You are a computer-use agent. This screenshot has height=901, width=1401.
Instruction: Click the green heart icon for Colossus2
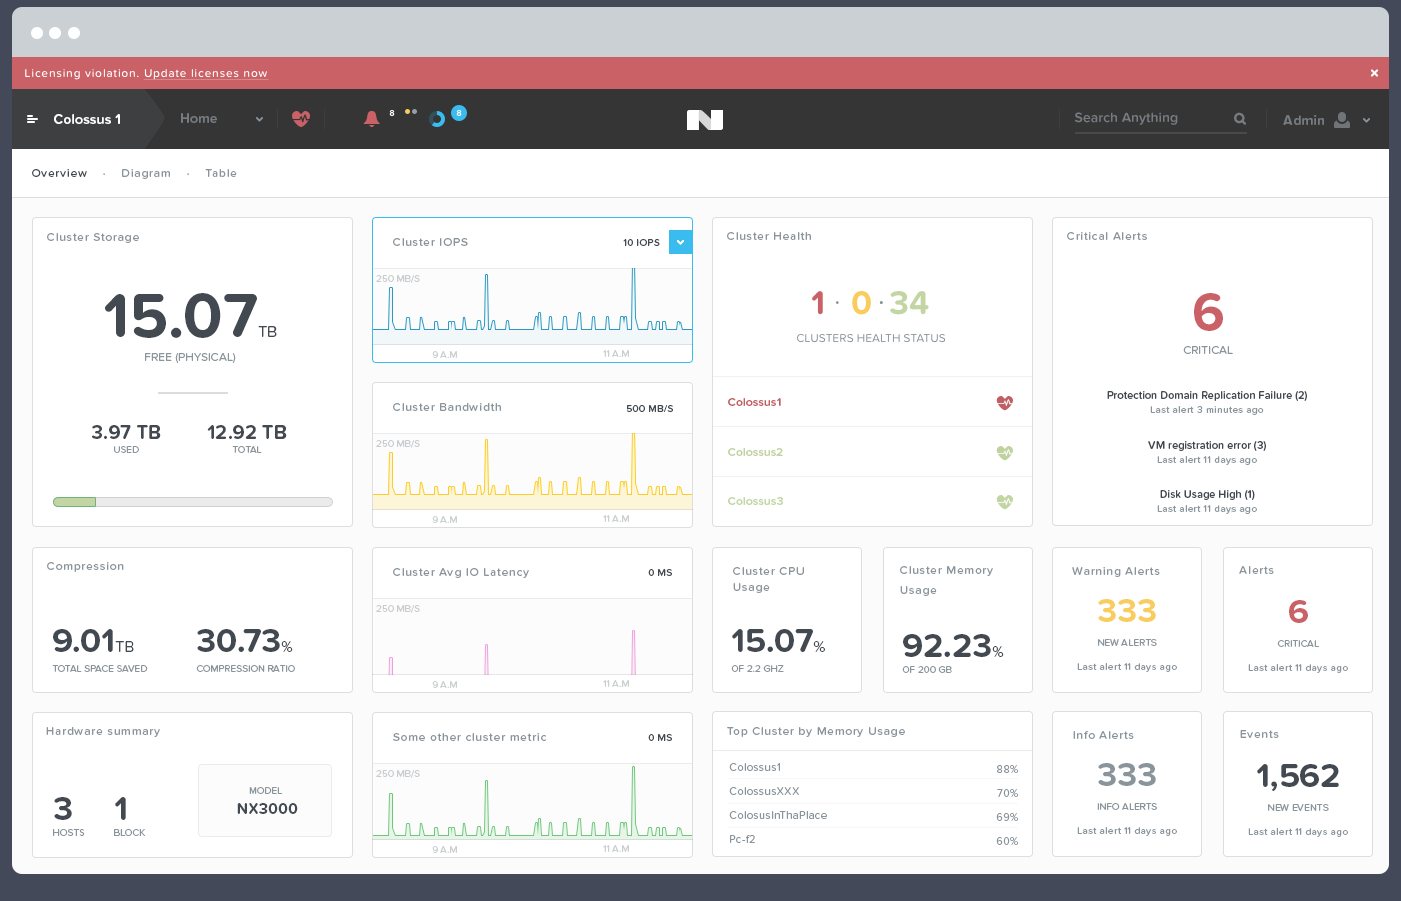coord(1005,453)
